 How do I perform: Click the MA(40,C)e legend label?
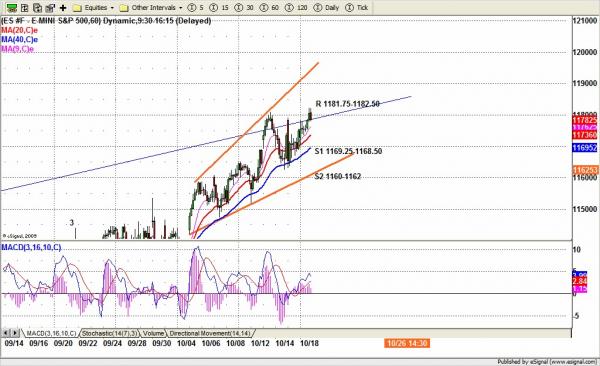(19, 39)
